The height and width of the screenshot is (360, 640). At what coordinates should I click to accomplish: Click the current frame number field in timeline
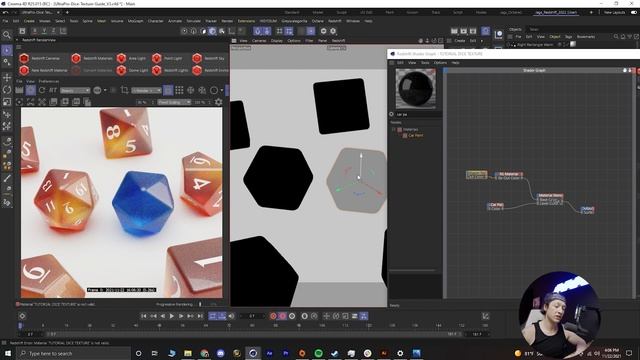point(252,316)
